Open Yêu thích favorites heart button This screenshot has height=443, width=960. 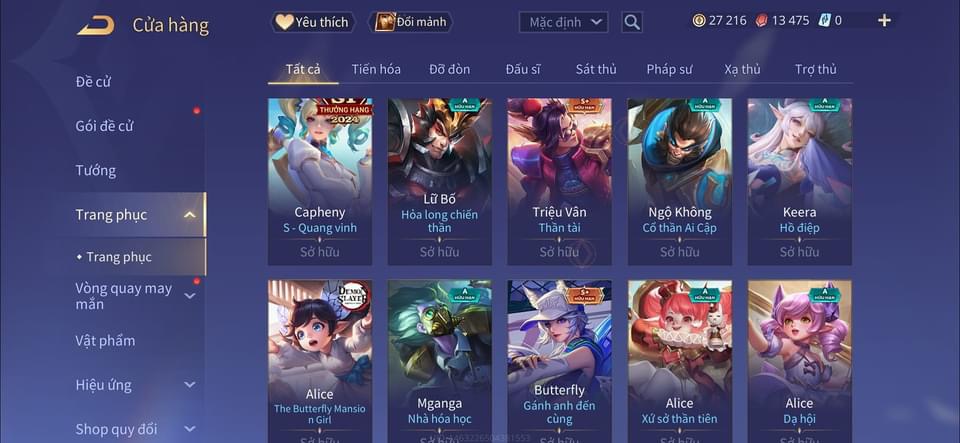click(x=313, y=23)
